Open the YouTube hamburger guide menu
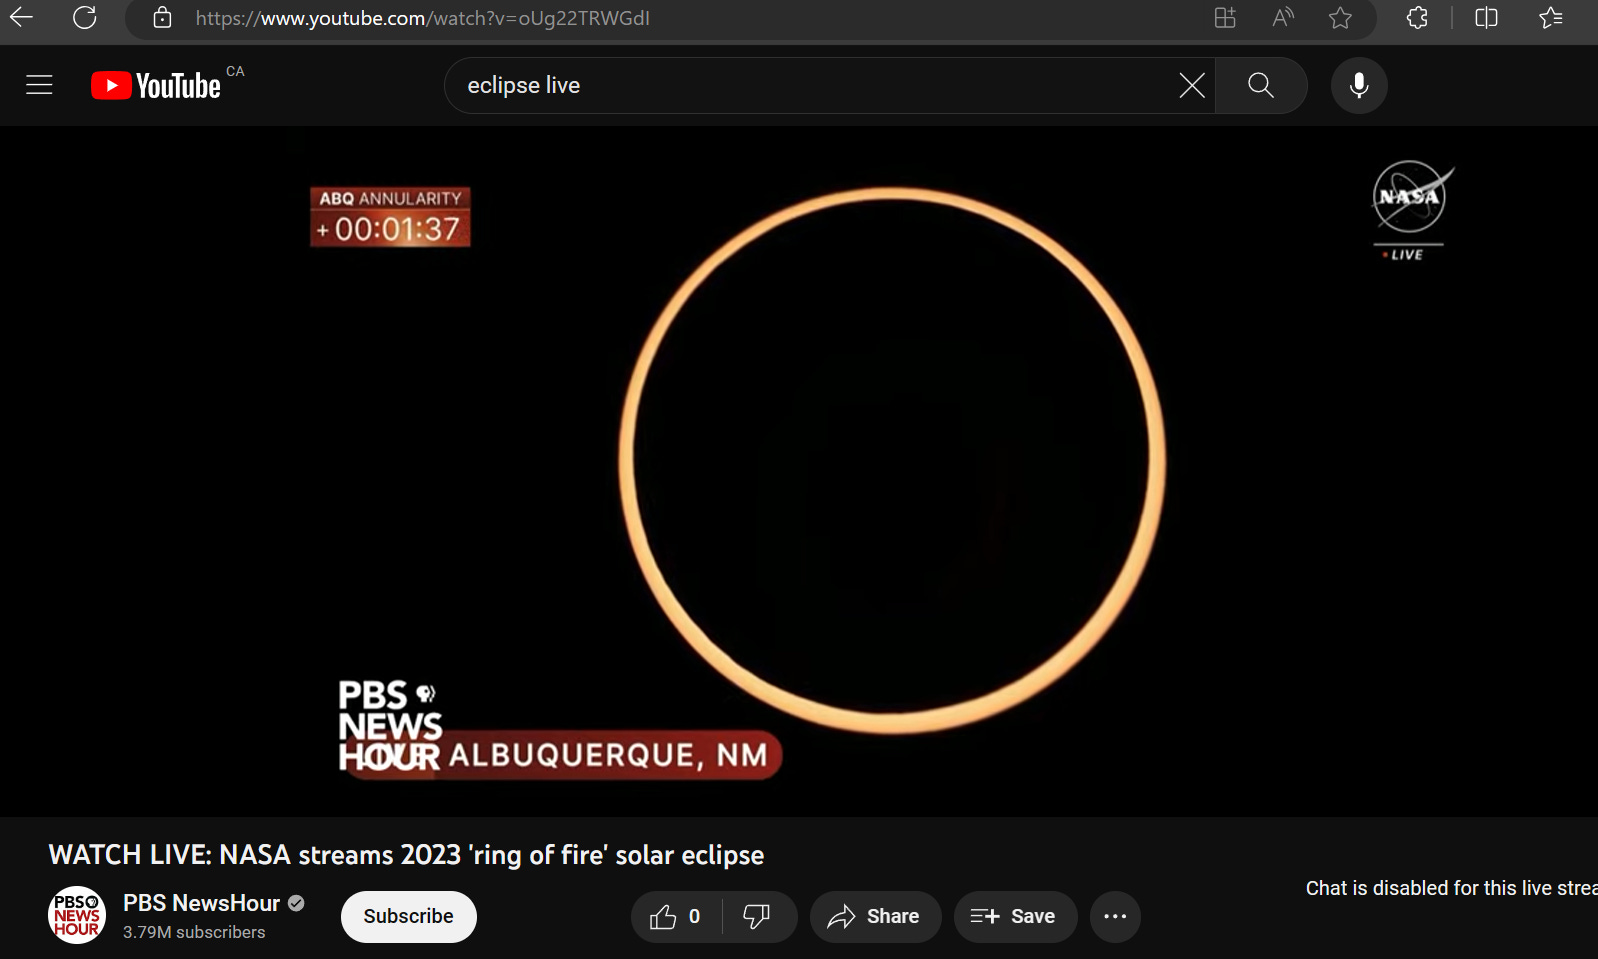 (x=39, y=85)
